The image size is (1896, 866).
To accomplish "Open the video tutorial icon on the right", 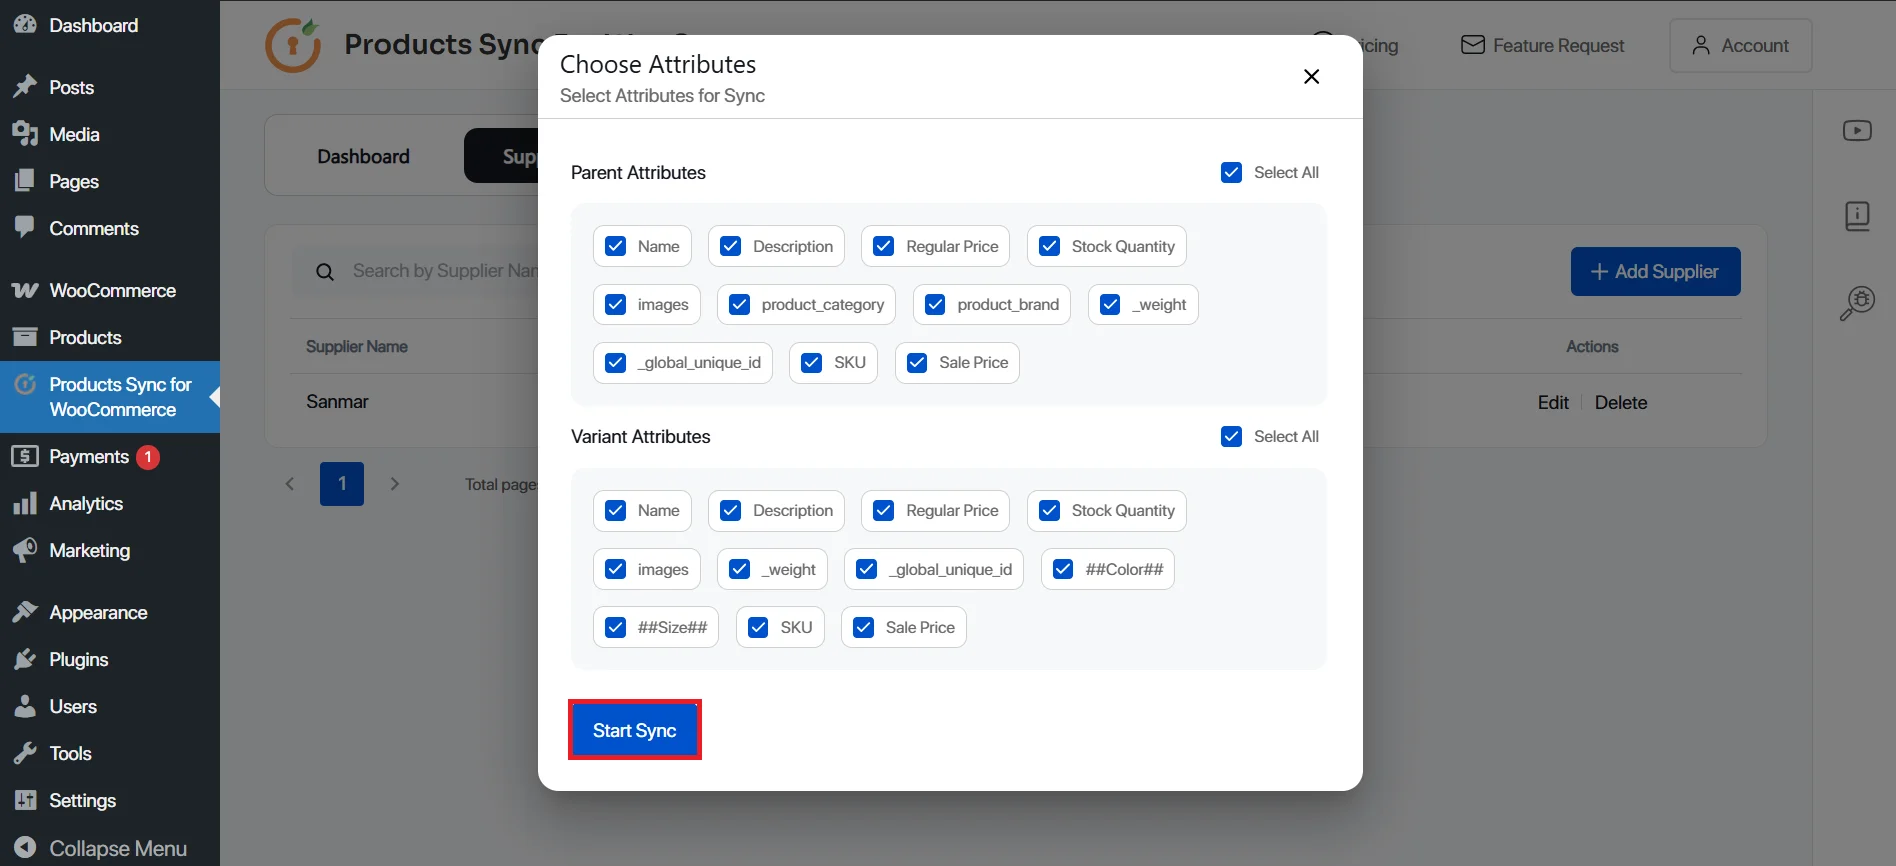I will point(1857,130).
